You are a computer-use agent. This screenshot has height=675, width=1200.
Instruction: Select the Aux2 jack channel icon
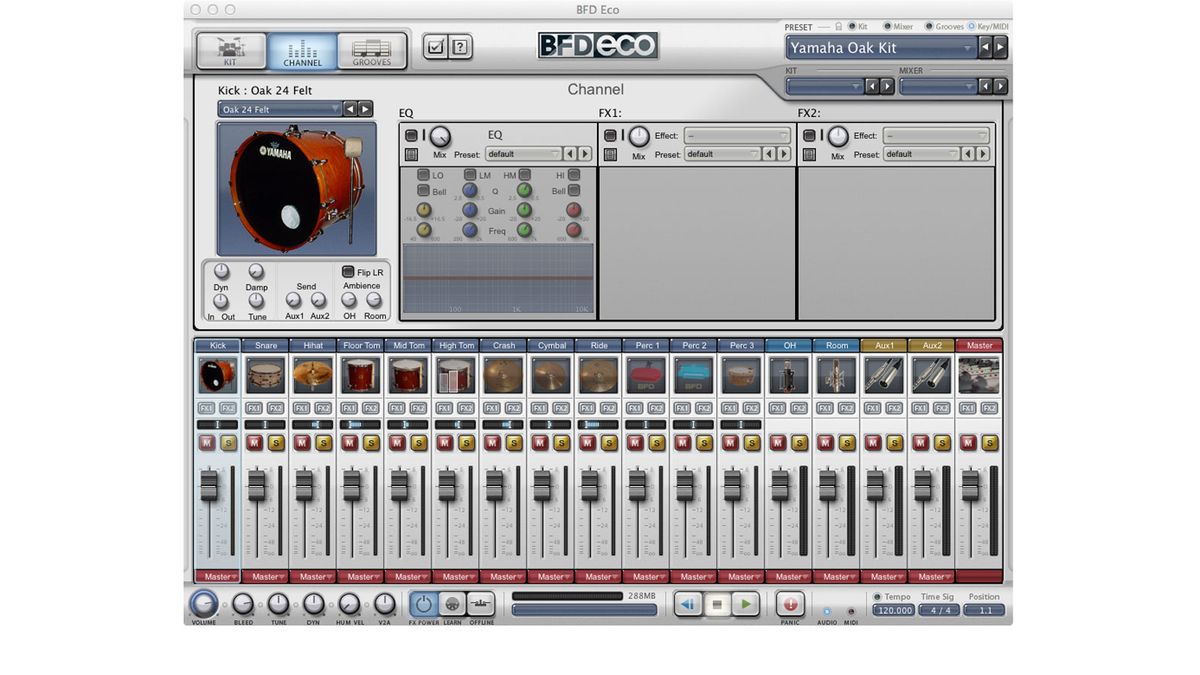932,376
